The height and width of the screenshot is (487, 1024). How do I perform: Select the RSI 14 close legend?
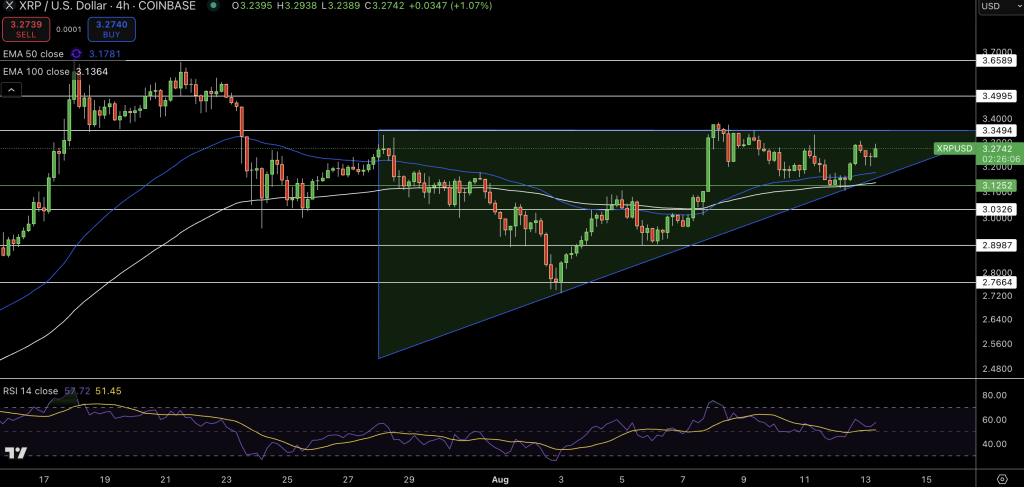[31, 391]
